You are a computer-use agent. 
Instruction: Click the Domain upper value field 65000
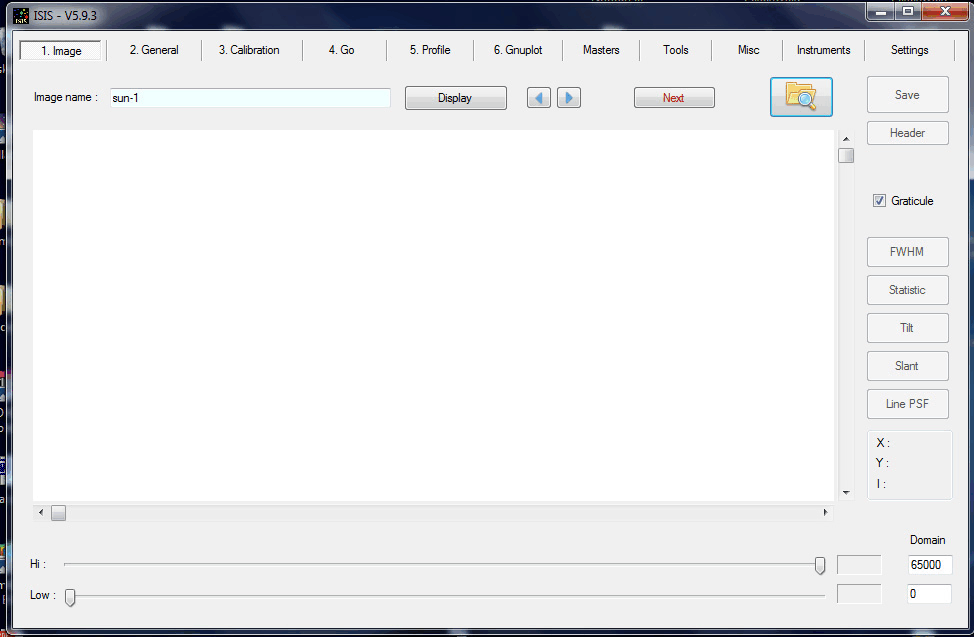[x=929, y=564]
